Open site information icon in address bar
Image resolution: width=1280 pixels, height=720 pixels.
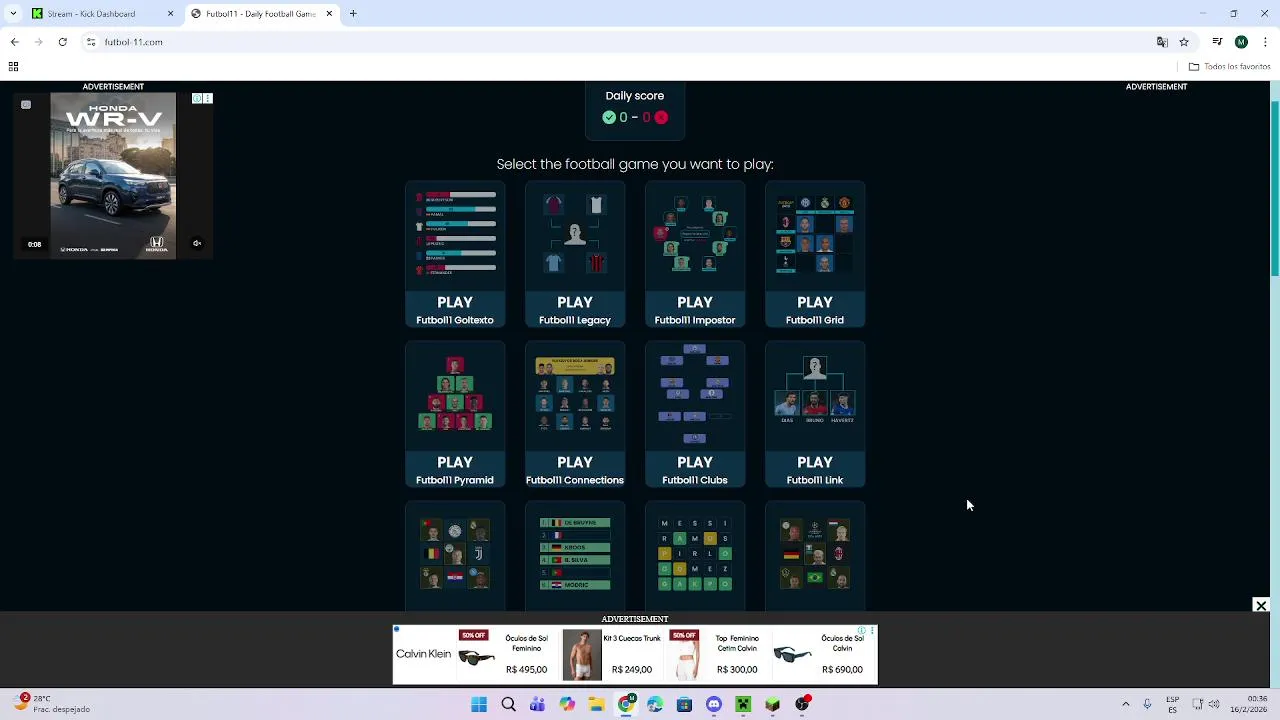[91, 42]
